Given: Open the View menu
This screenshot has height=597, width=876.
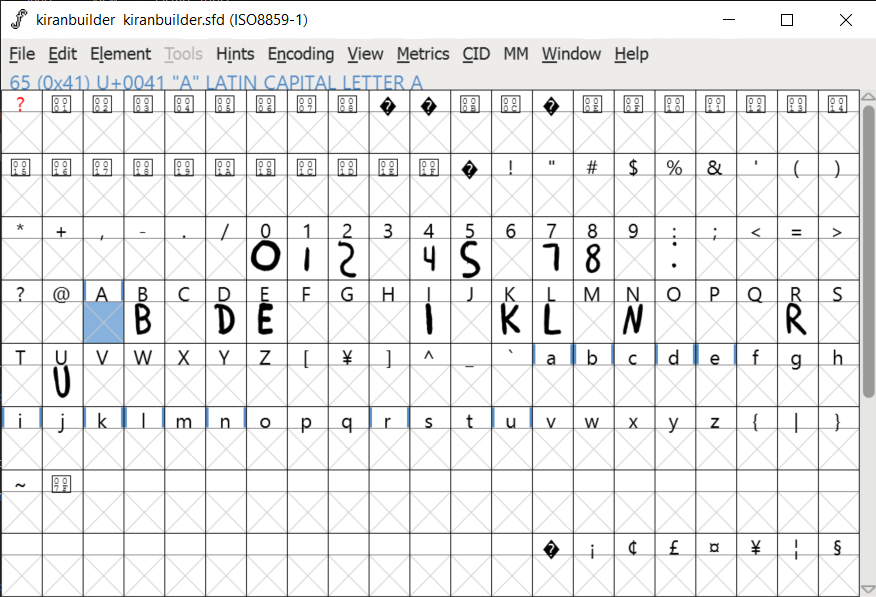Looking at the screenshot, I should point(365,54).
